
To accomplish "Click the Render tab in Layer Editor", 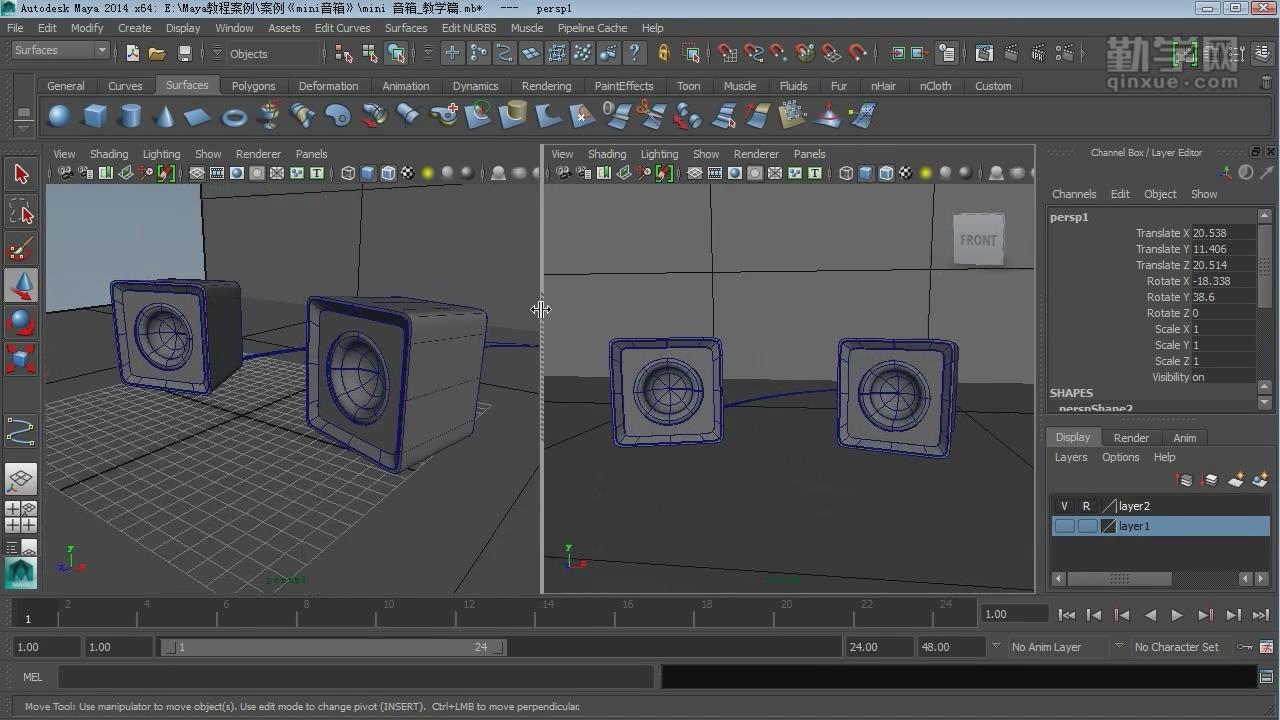I will click(1131, 438).
